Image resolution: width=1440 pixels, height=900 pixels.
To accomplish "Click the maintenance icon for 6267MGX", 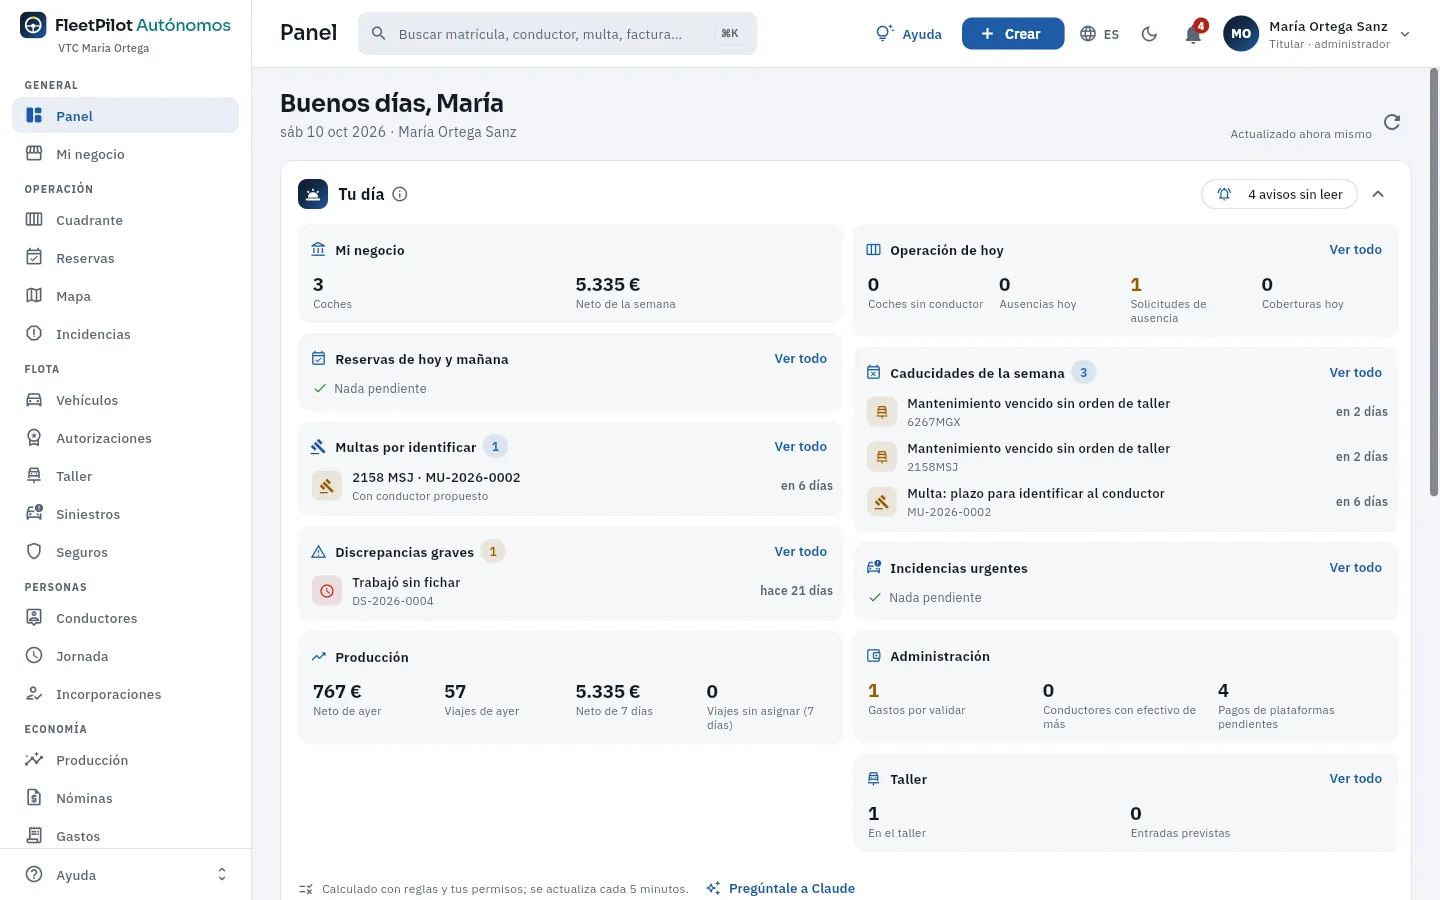I will [881, 412].
